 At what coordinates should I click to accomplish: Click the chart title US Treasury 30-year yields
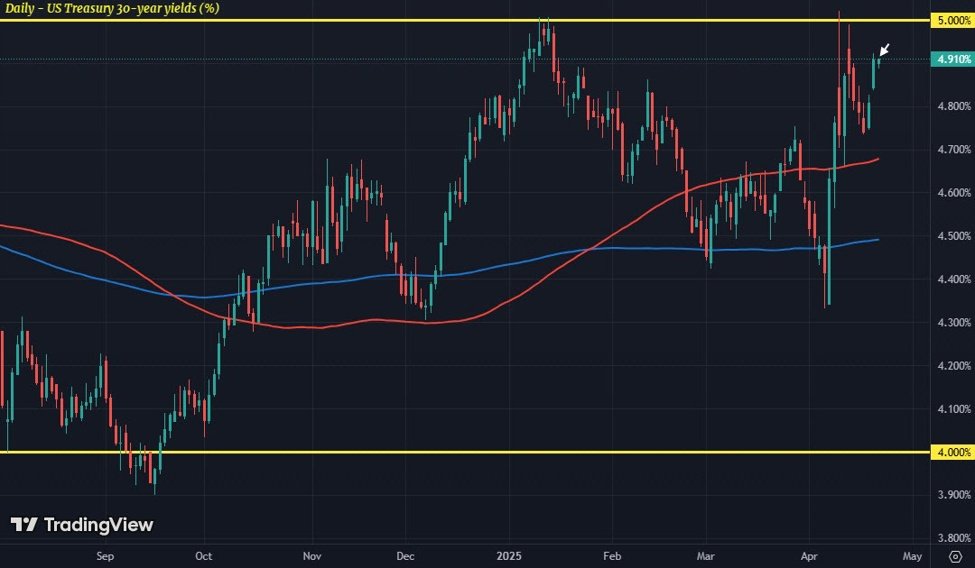111,9
